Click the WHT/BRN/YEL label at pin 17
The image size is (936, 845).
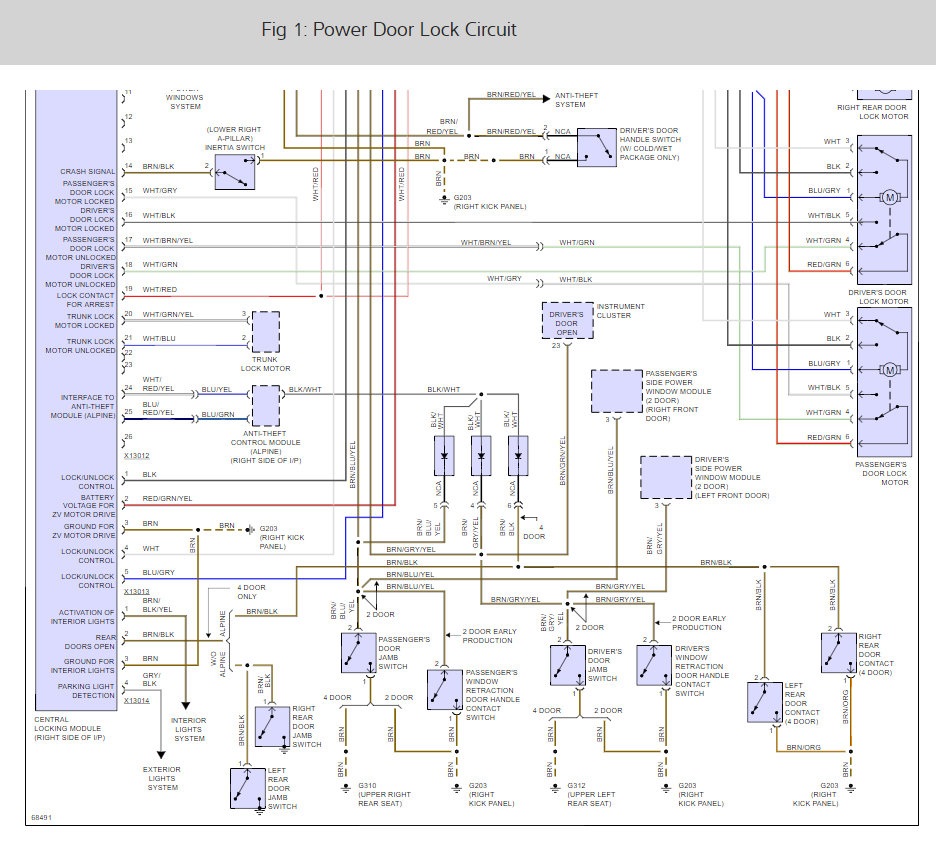[167, 240]
